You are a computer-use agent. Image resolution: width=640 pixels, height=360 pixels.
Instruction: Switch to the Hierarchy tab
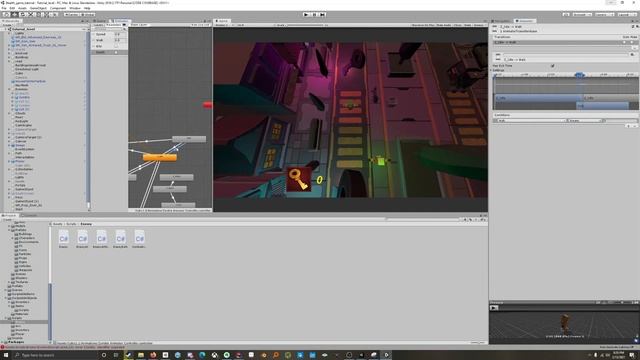click(x=11, y=21)
